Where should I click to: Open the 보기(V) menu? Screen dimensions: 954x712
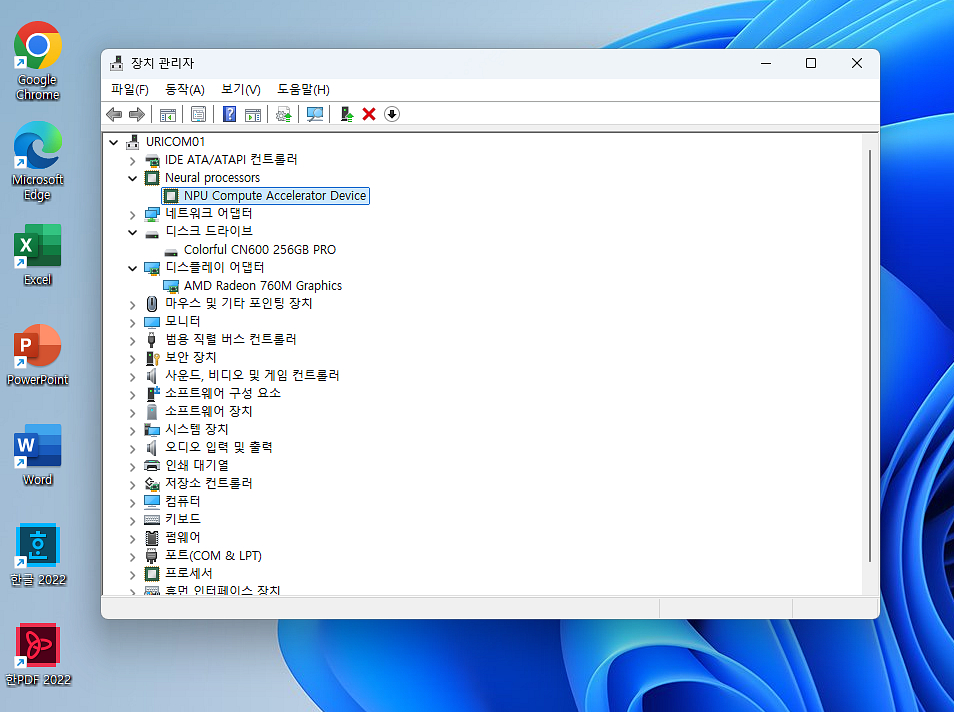pyautogui.click(x=241, y=90)
